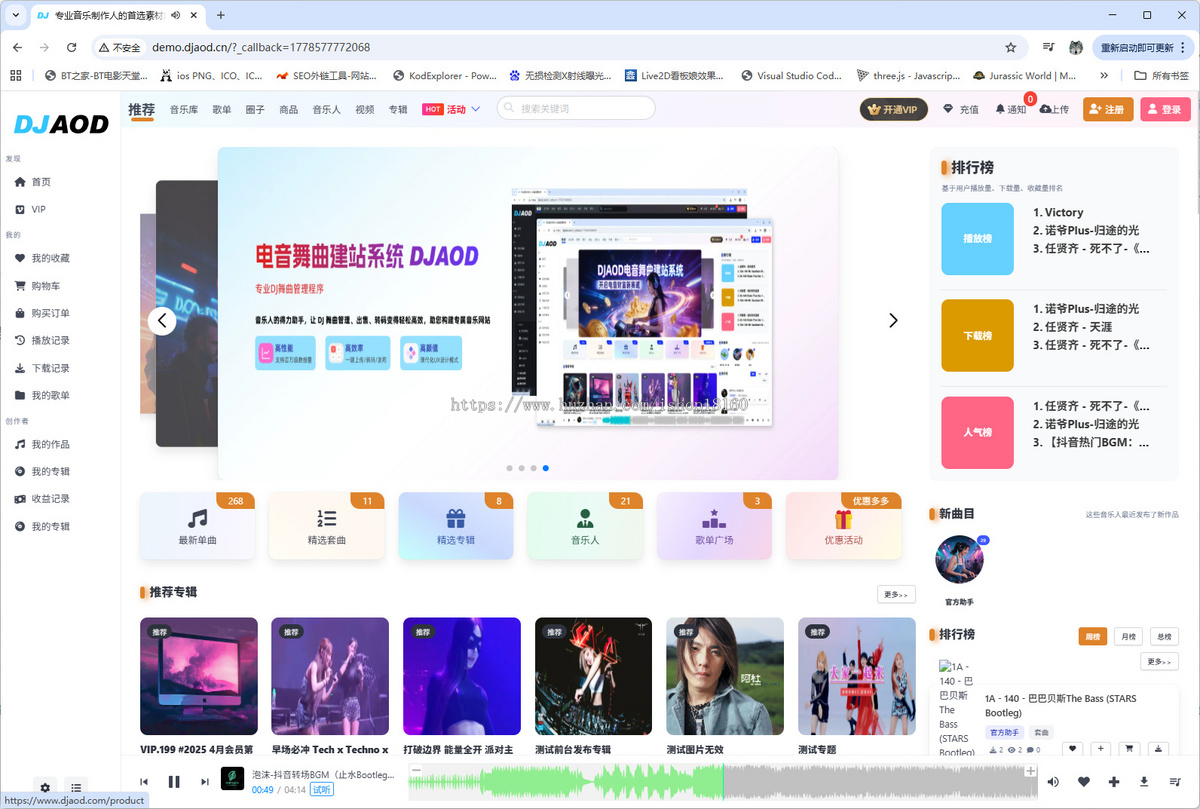Viewport: 1200px width, 809px height.
Task: Open 音乐库 in top navigation
Action: coord(183,109)
